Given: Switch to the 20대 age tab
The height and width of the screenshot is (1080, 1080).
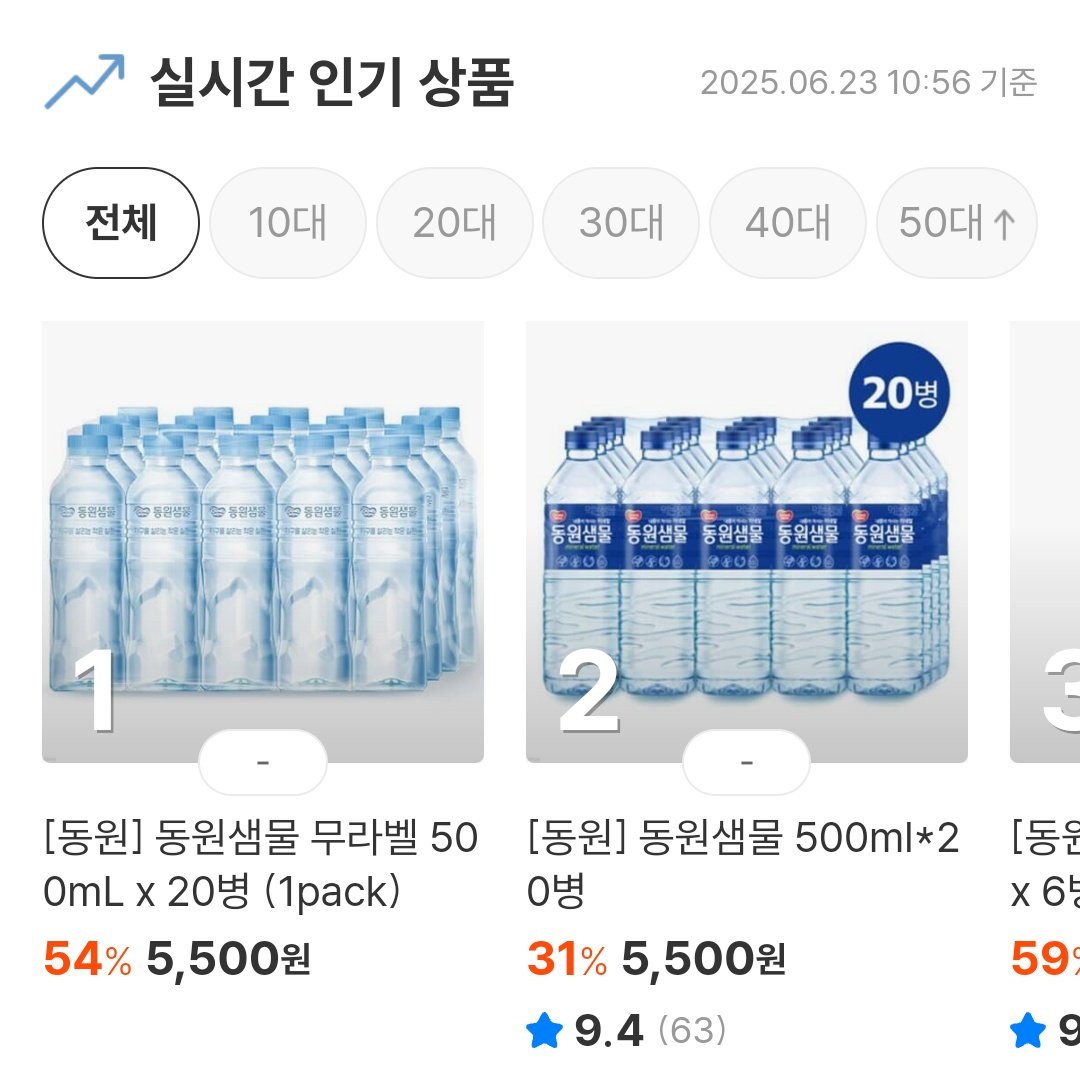Looking at the screenshot, I should click(454, 223).
